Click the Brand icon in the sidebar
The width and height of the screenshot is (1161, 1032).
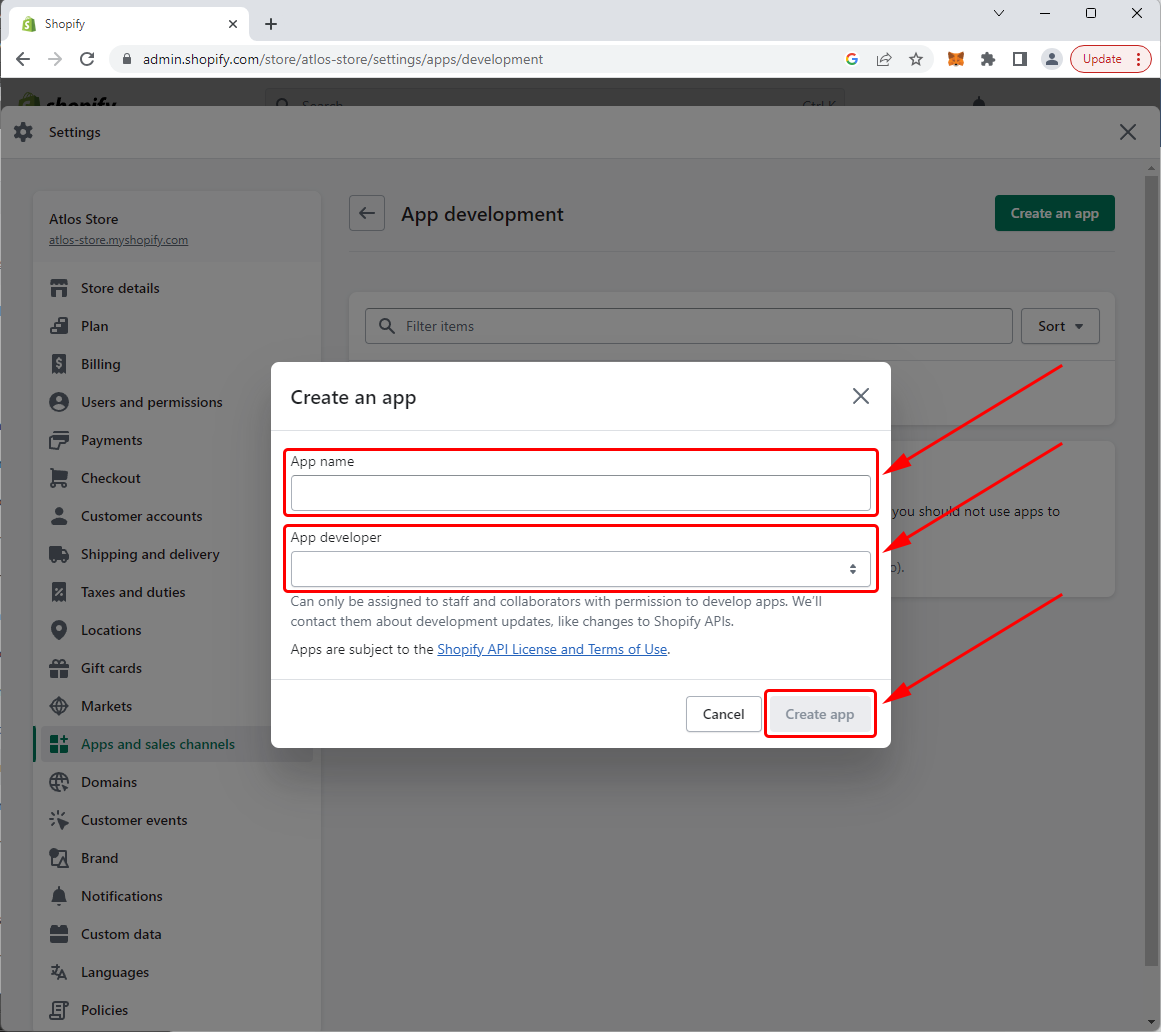[x=59, y=858]
